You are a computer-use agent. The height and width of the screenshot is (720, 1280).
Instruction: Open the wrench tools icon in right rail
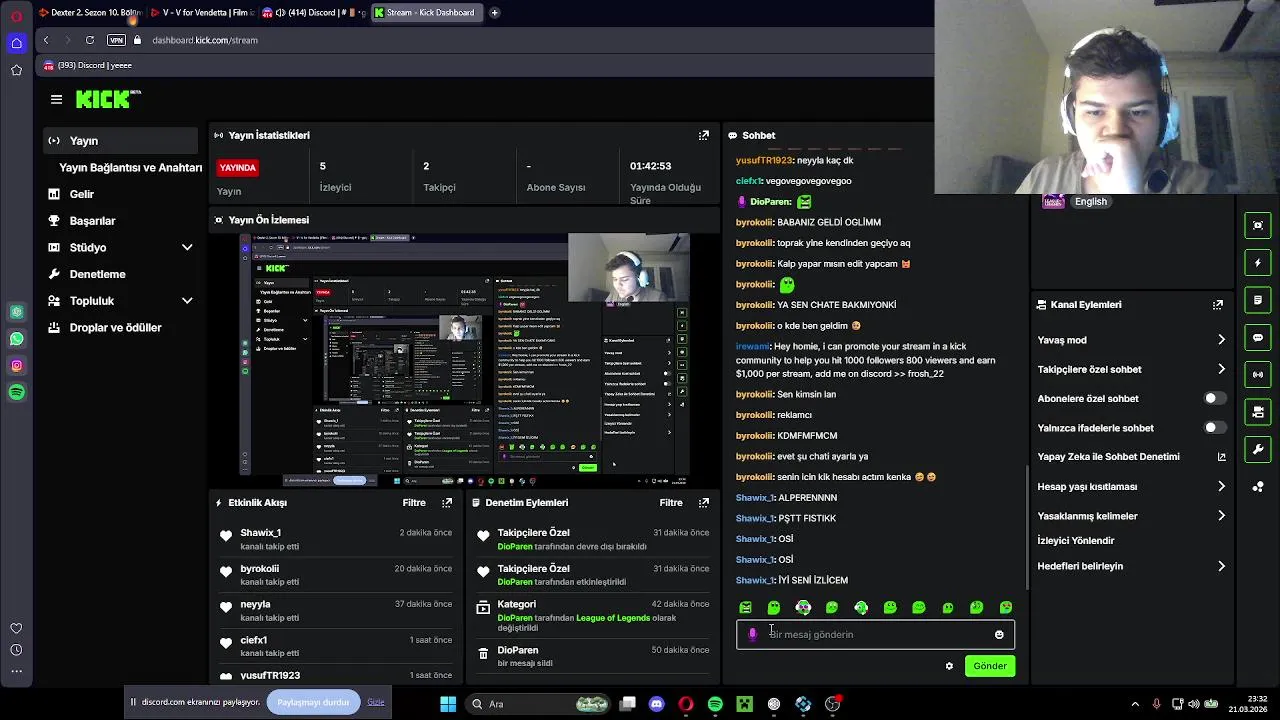point(1258,449)
